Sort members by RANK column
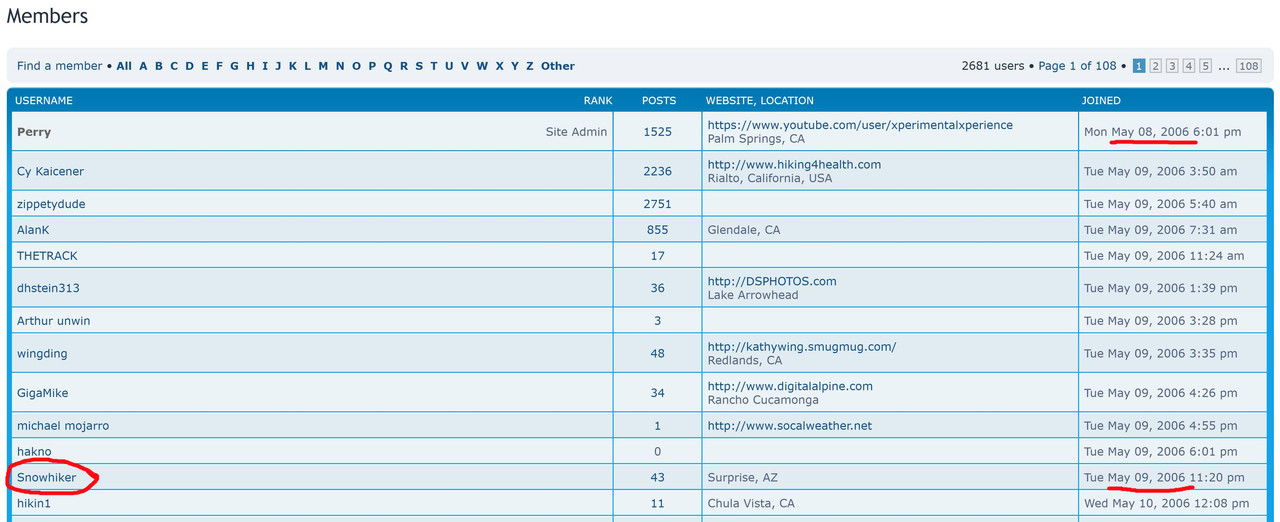 [x=598, y=100]
